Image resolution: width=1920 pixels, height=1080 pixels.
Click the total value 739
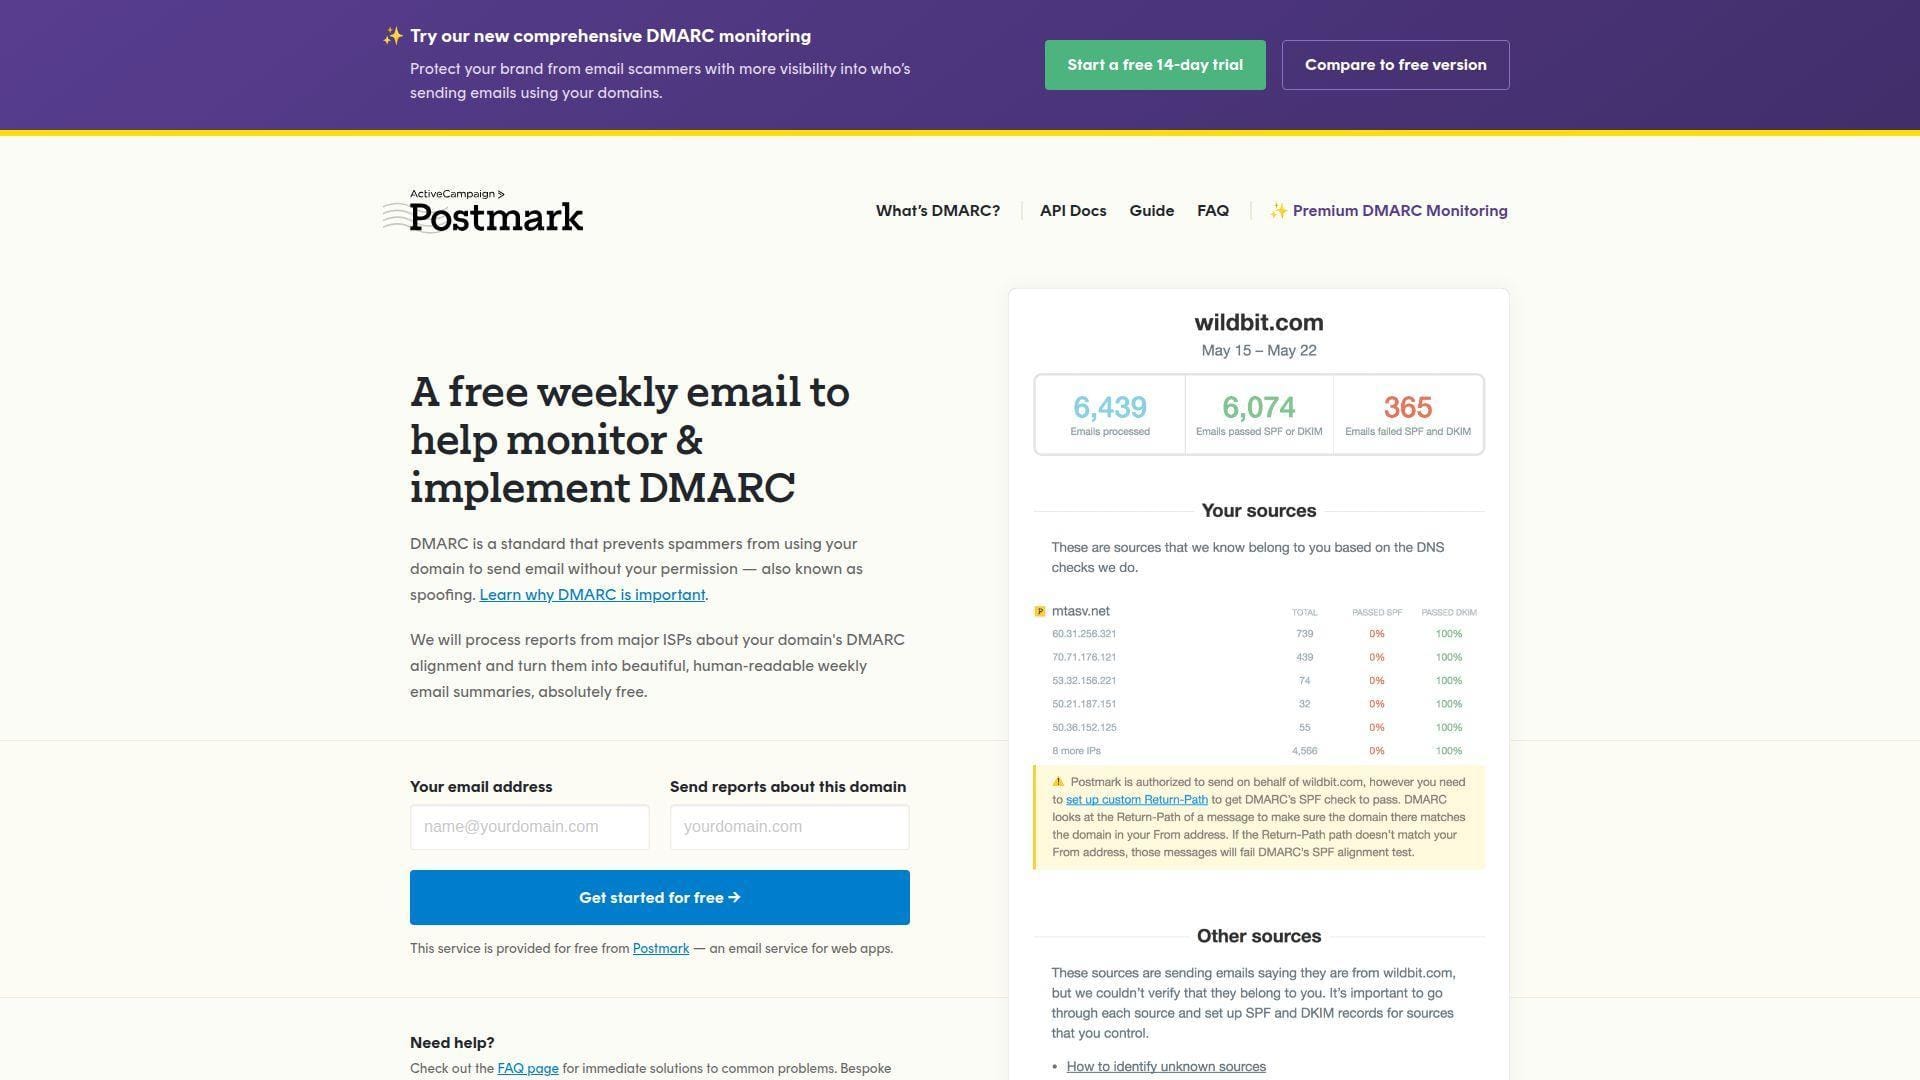tap(1304, 634)
